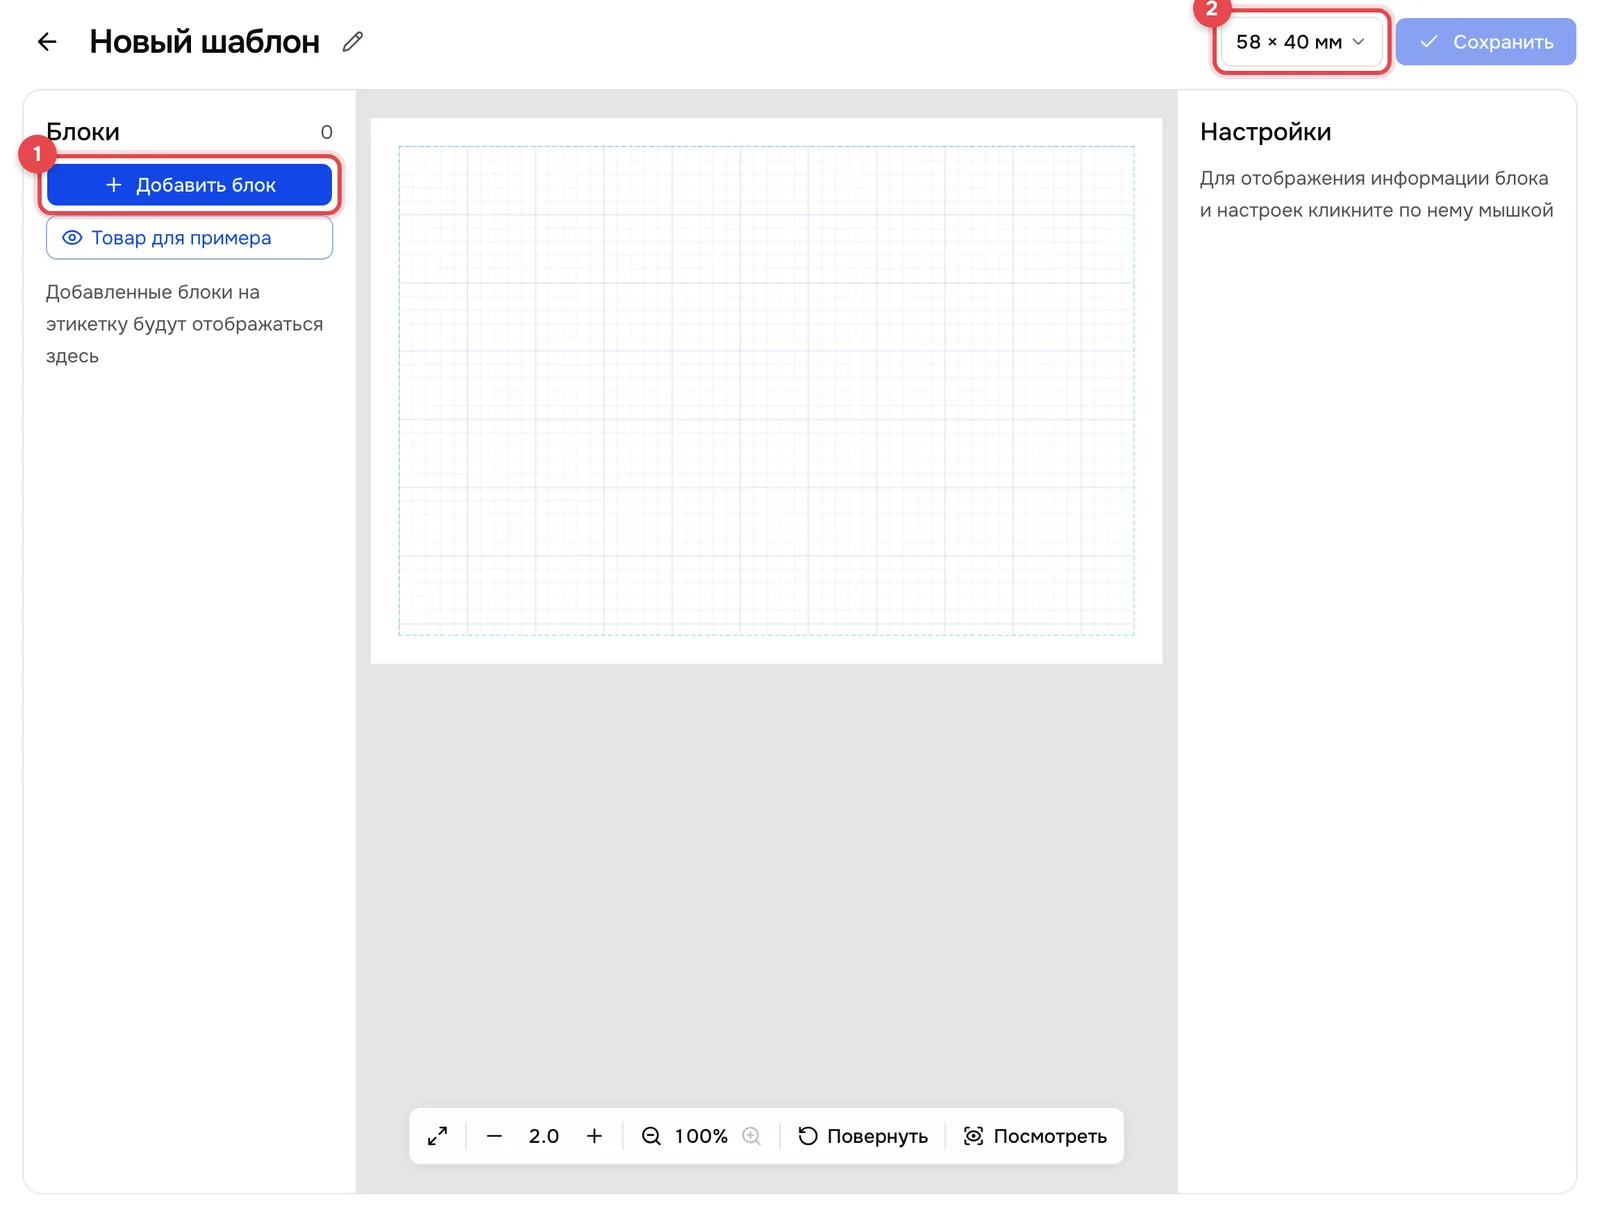Zoom out with the magnifier minus icon

[x=651, y=1136]
